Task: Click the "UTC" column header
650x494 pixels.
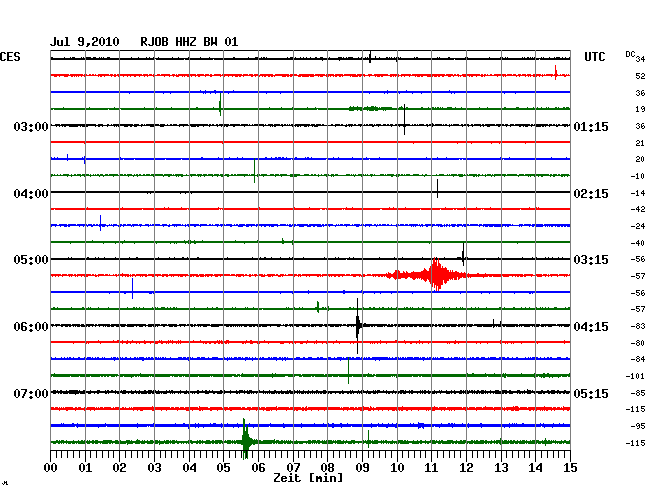Action: point(594,57)
